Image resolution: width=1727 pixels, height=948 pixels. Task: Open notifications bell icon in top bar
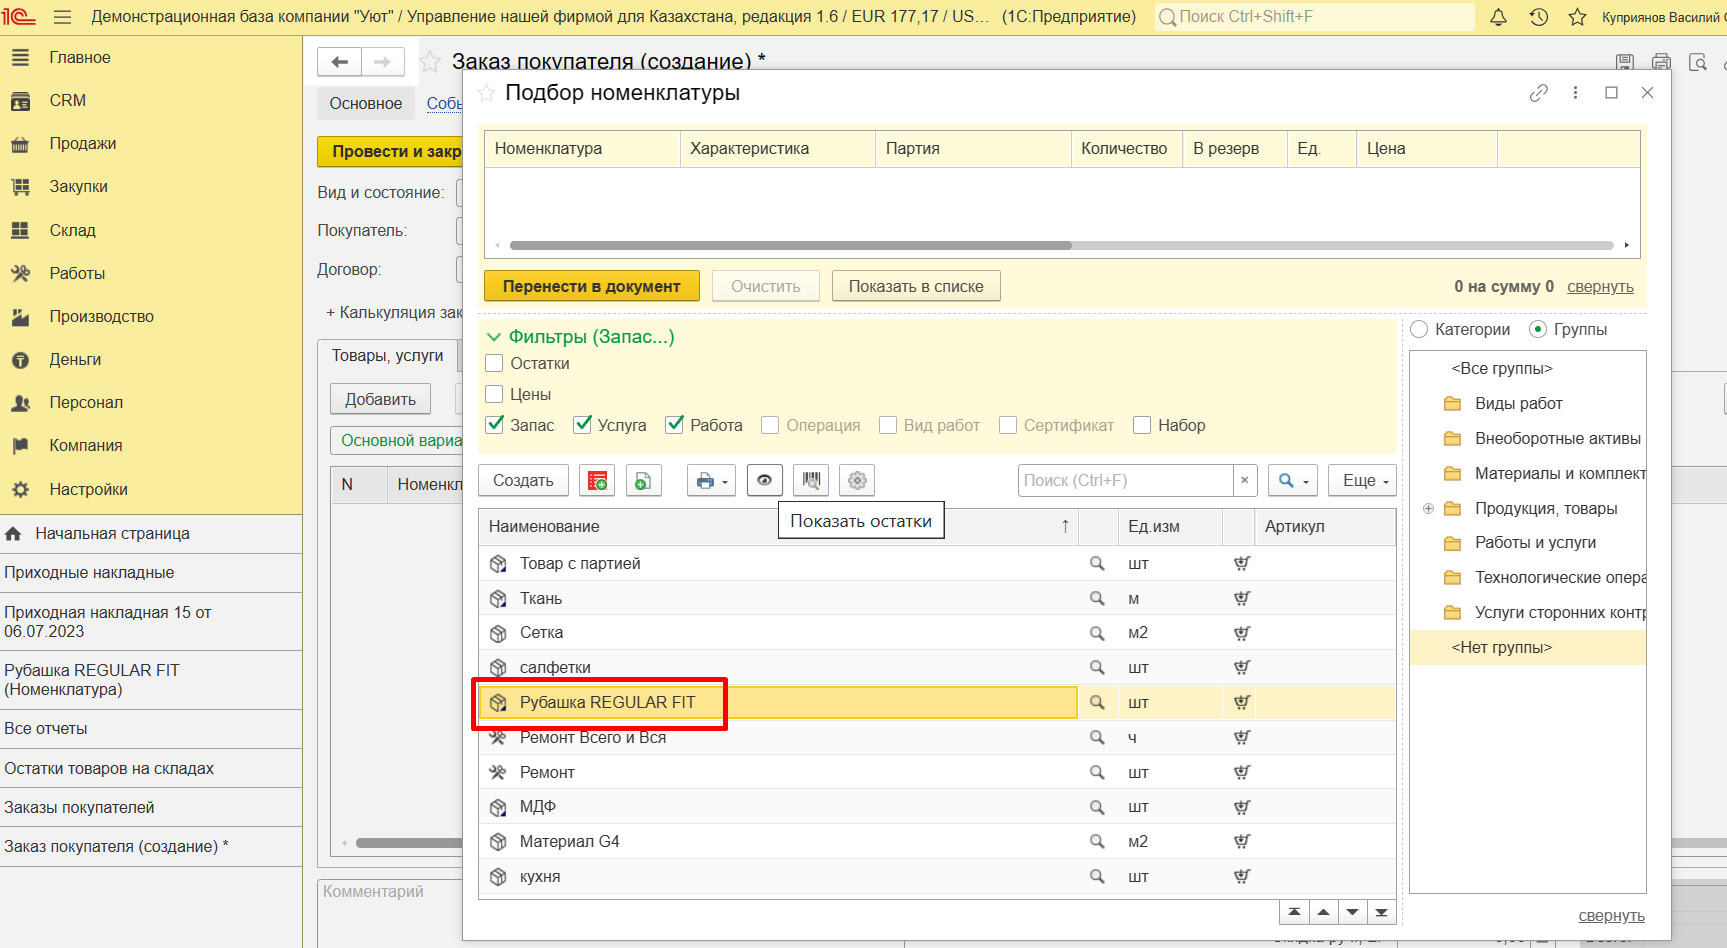coord(1498,17)
